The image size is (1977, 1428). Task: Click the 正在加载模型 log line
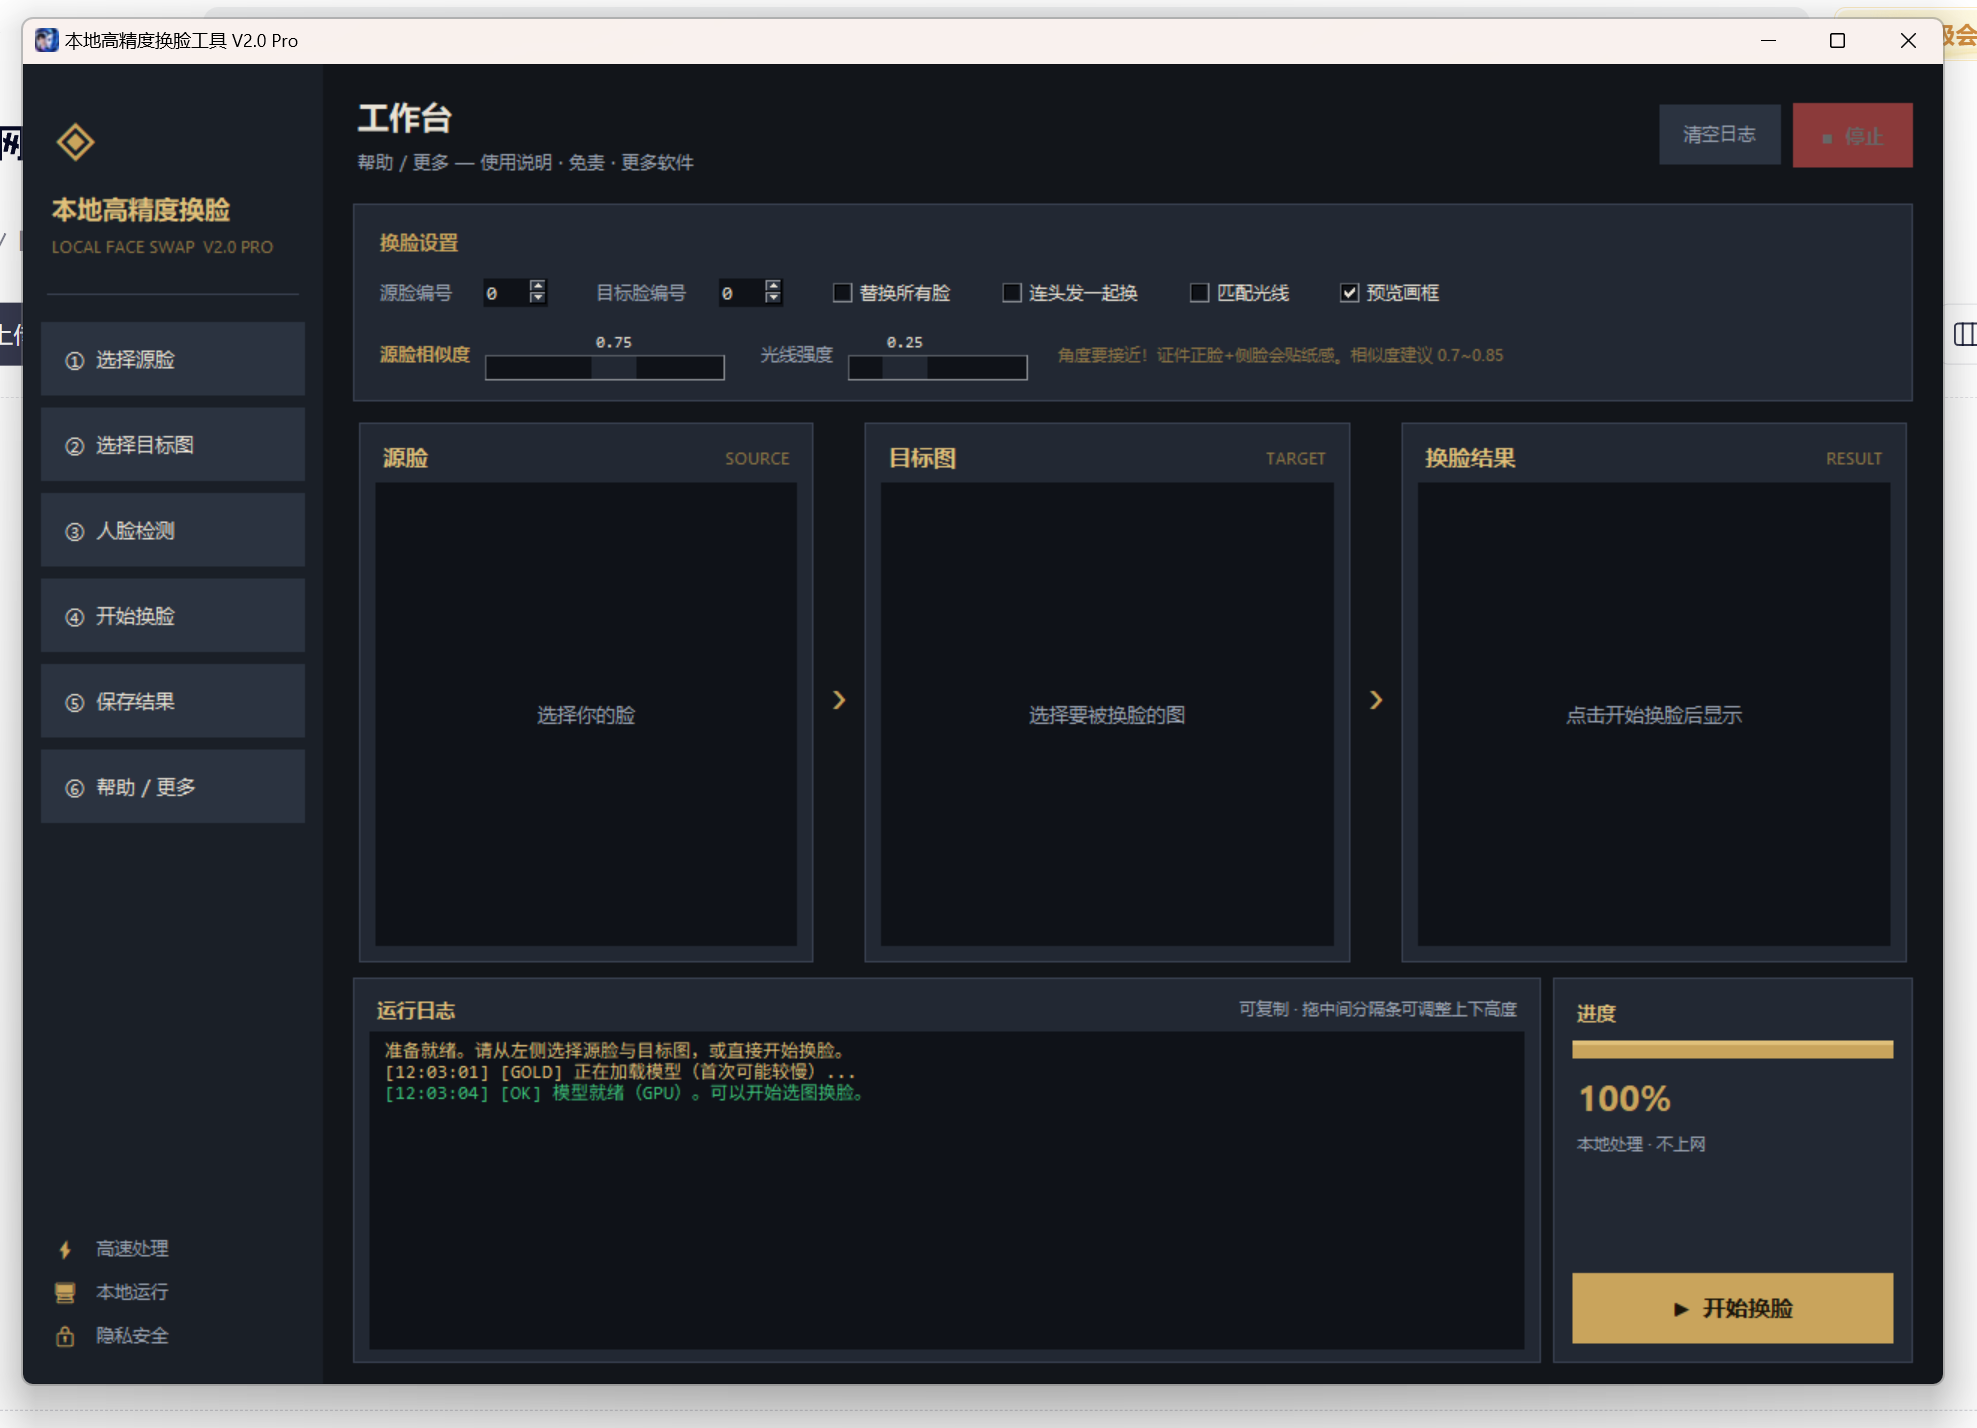(x=620, y=1072)
